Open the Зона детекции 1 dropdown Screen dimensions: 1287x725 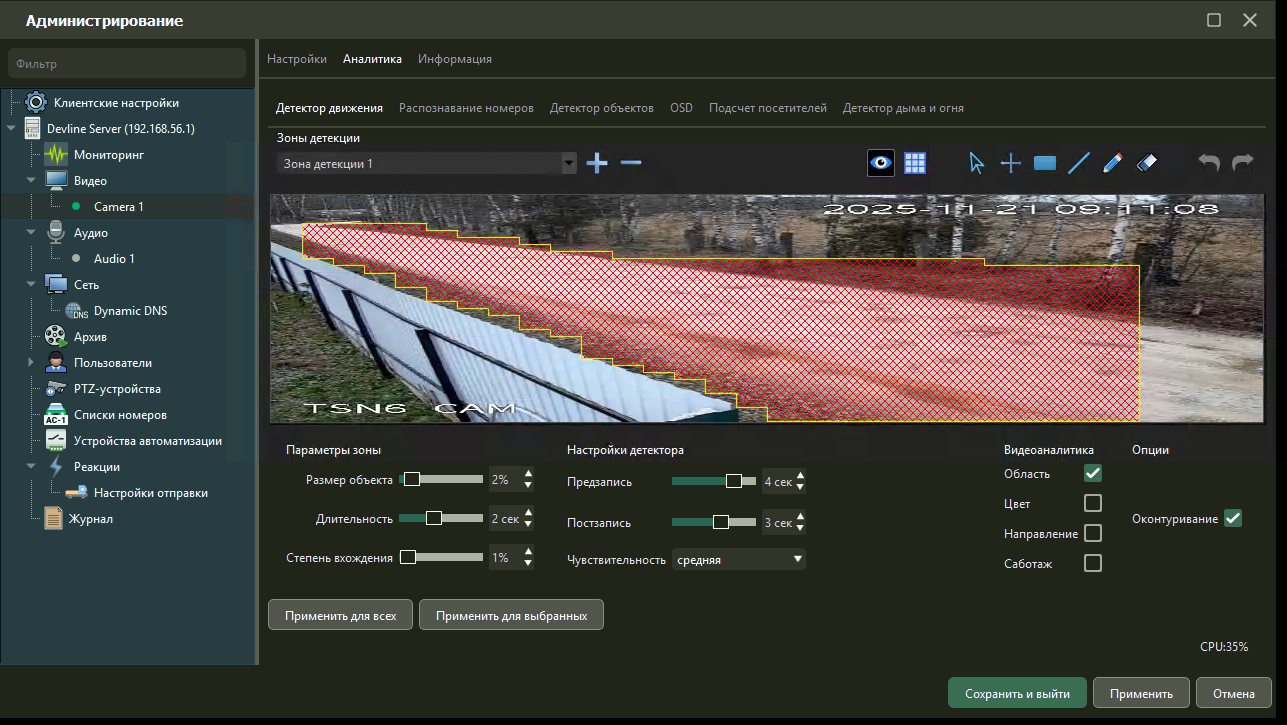pos(427,163)
